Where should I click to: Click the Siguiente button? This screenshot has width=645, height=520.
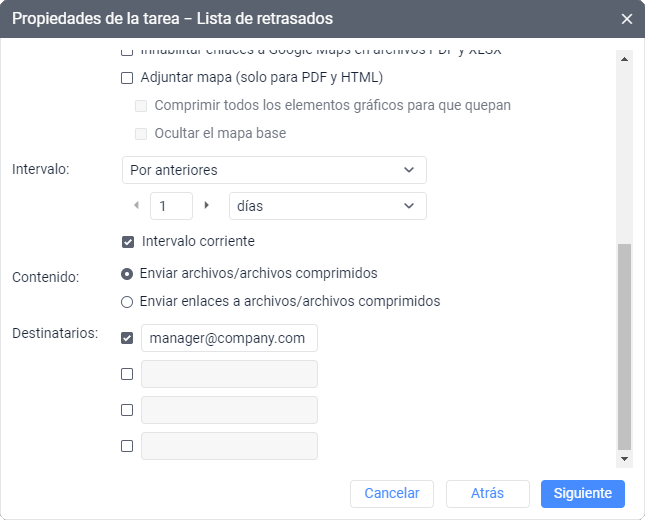(582, 493)
